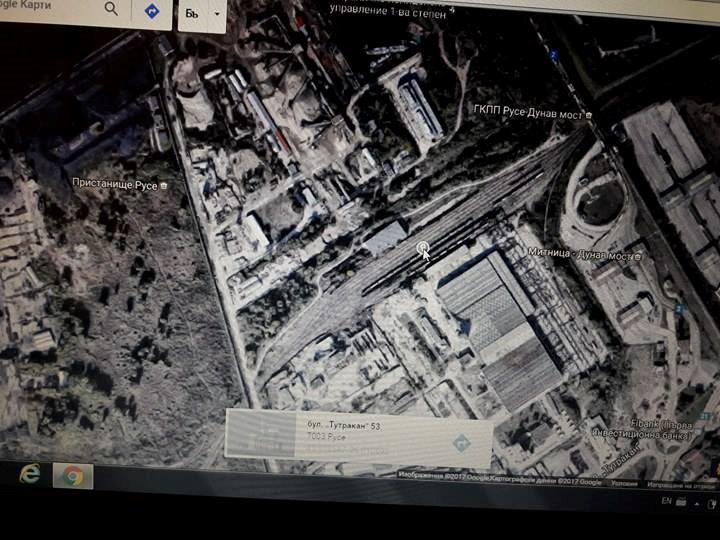This screenshot has width=720, height=540.
Task: Switch to Chrome in the taskbar
Action: tap(73, 476)
